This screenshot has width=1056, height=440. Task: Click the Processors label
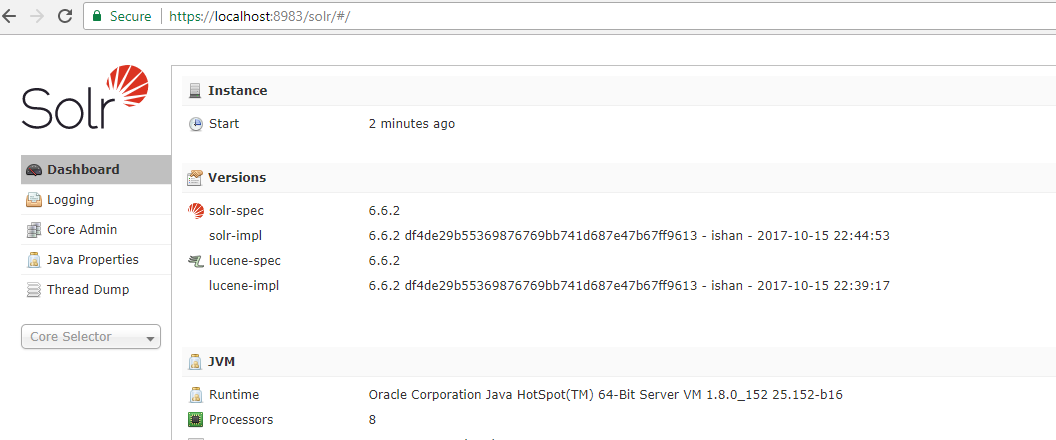[x=241, y=420]
